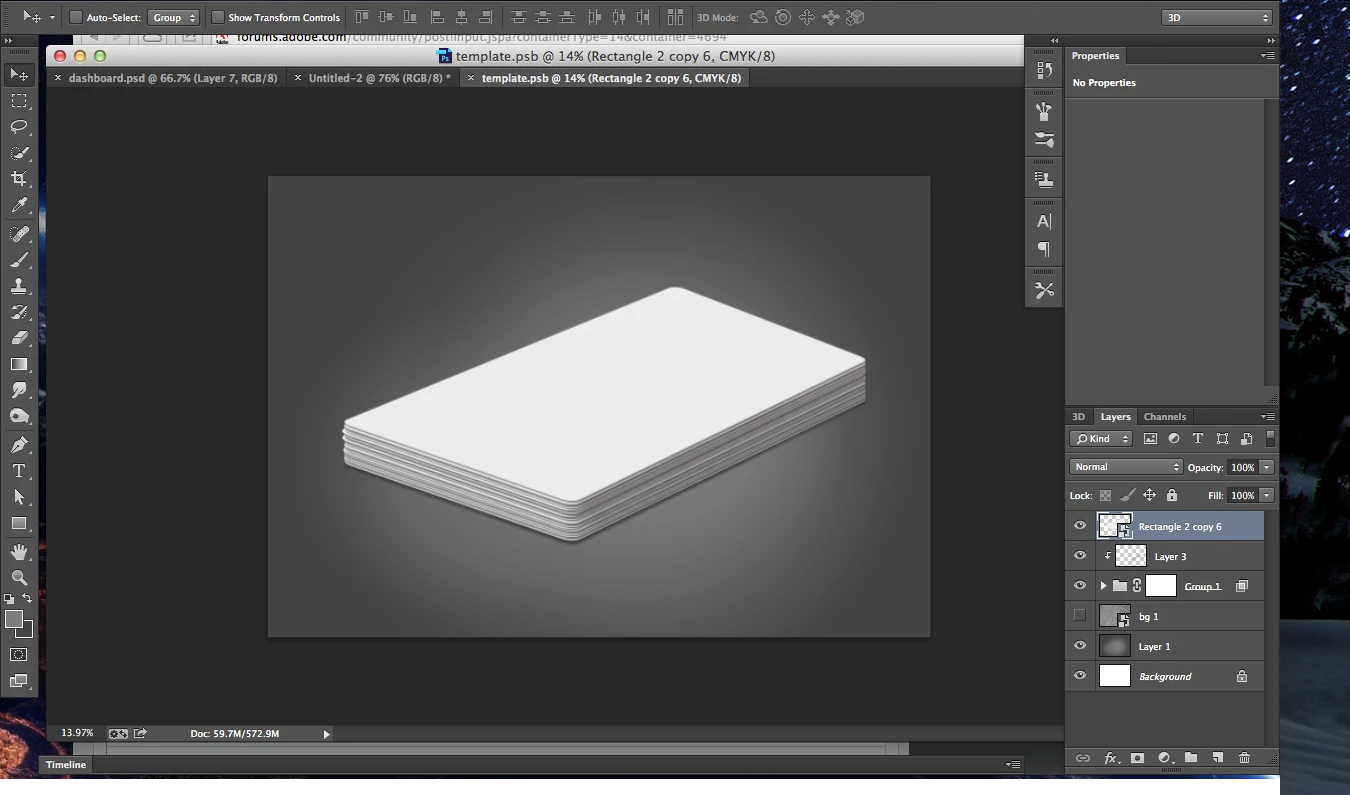Switch to the 3D panel tab
The height and width of the screenshot is (795, 1350).
pyautogui.click(x=1078, y=417)
